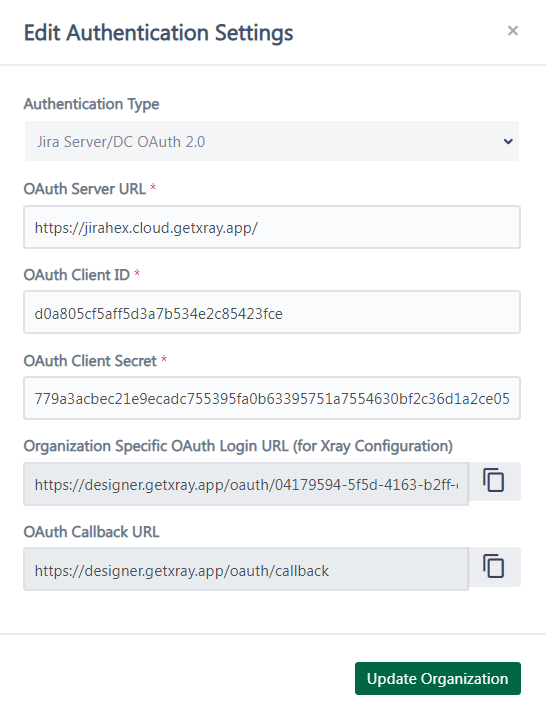Click the red asterisk beside OAuth Client Secret
The height and width of the screenshot is (718, 546).
[x=164, y=359]
